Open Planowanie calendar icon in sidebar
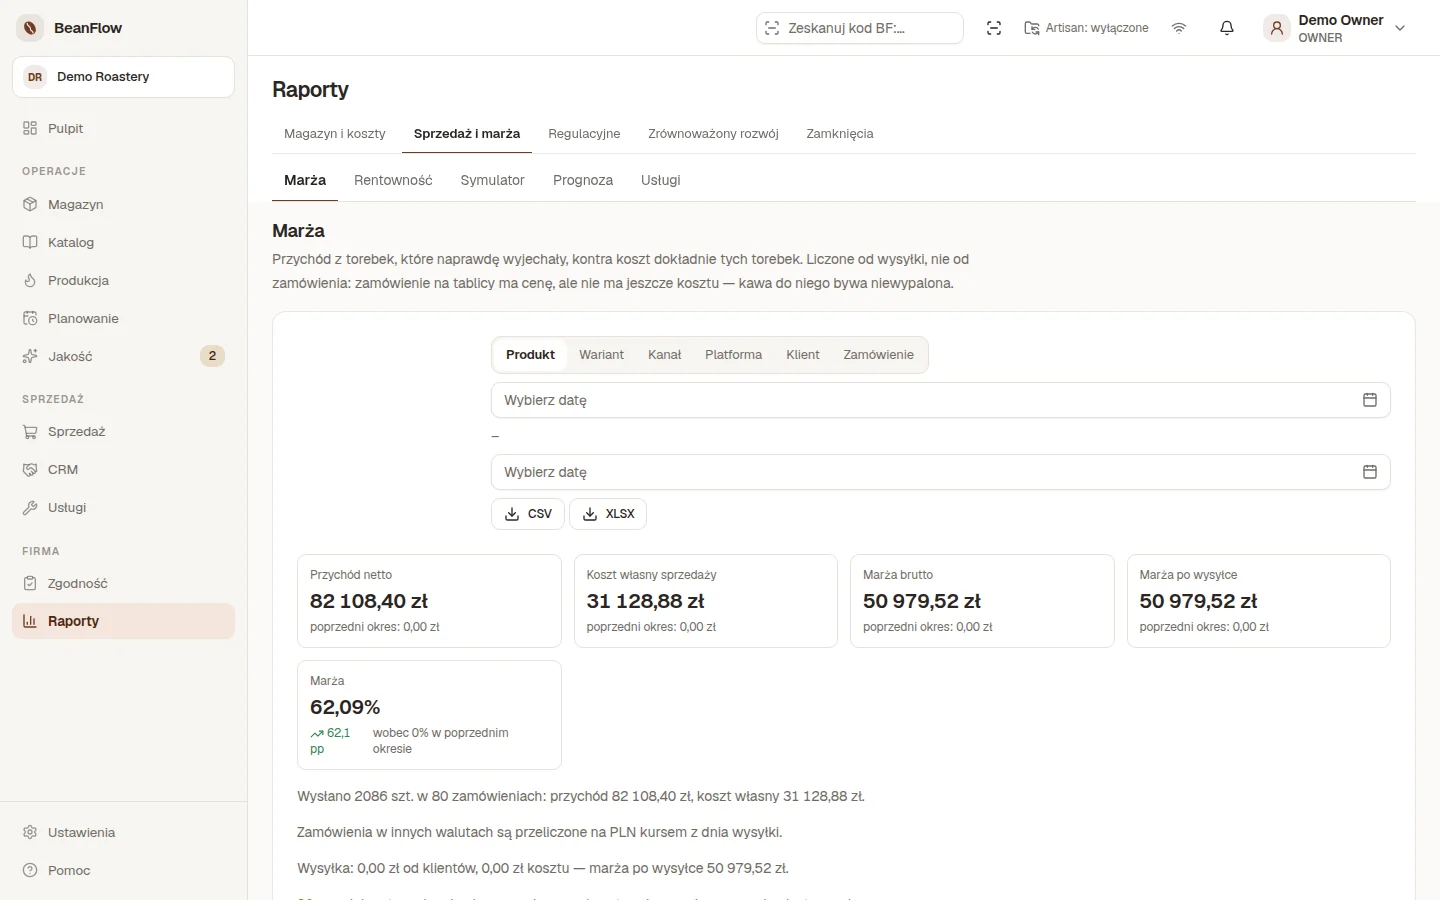Viewport: 1440px width, 900px height. click(30, 318)
